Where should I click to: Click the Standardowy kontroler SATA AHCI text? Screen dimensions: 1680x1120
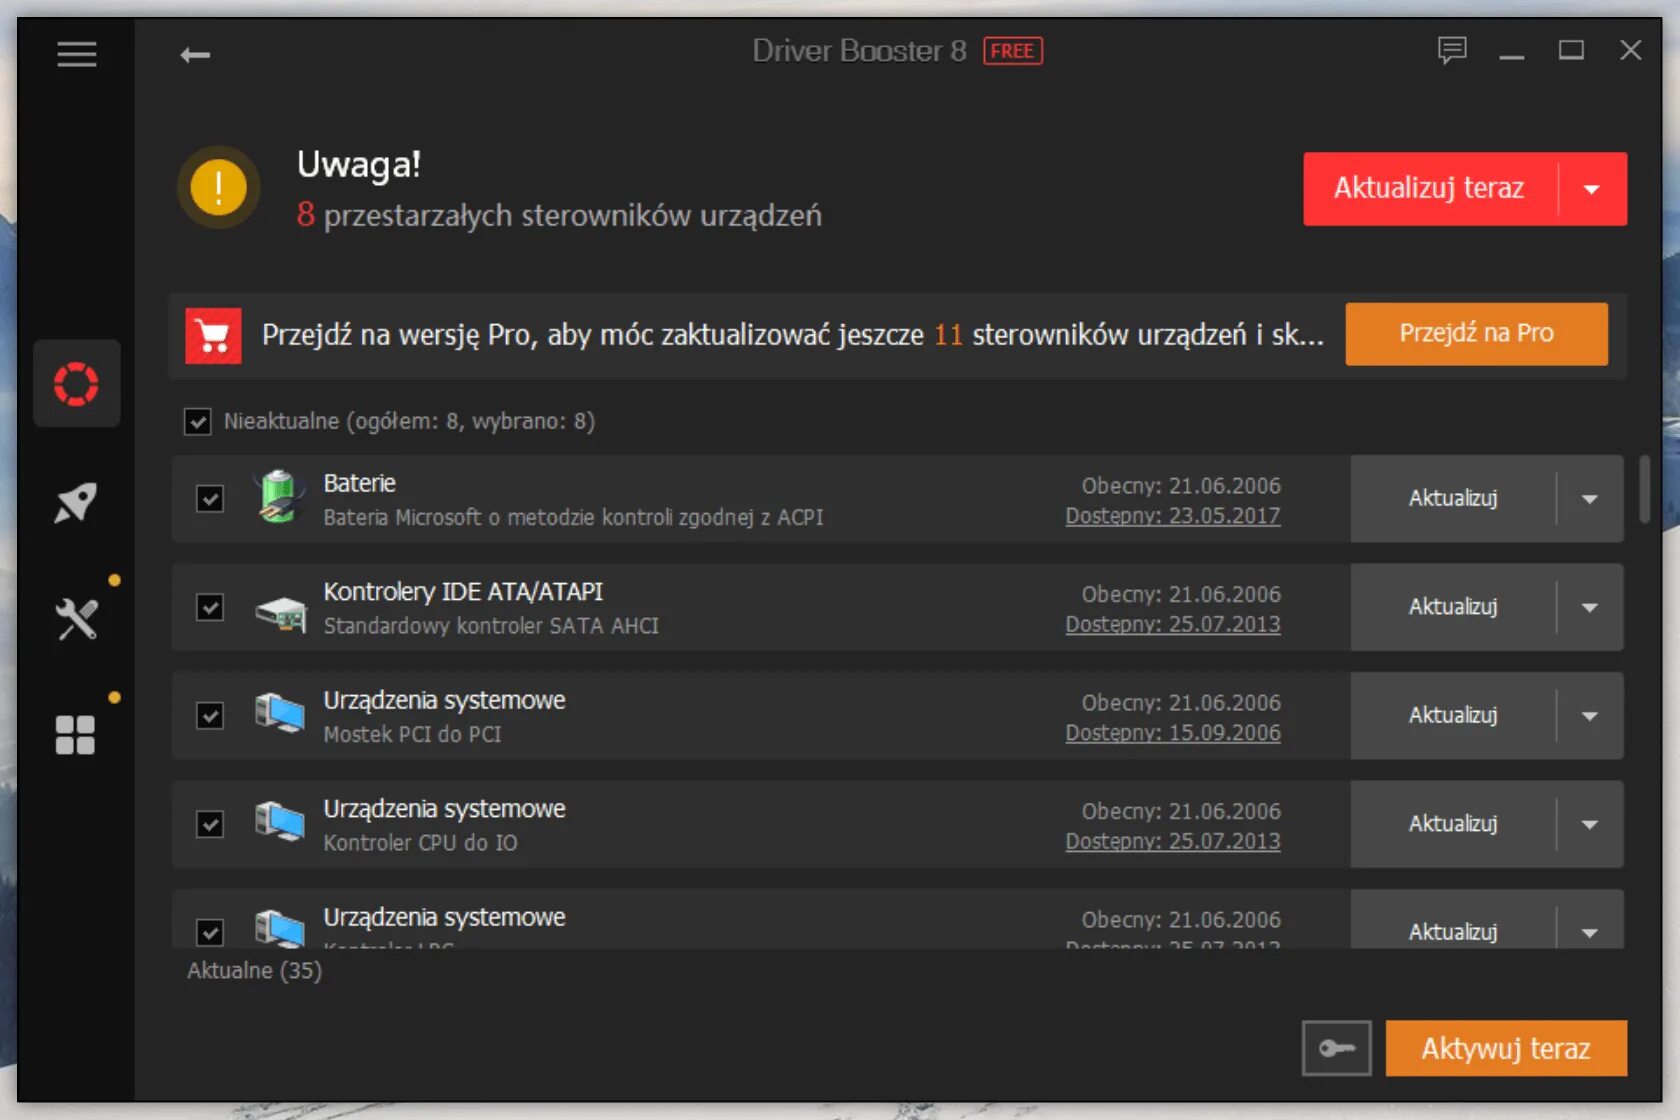point(491,626)
